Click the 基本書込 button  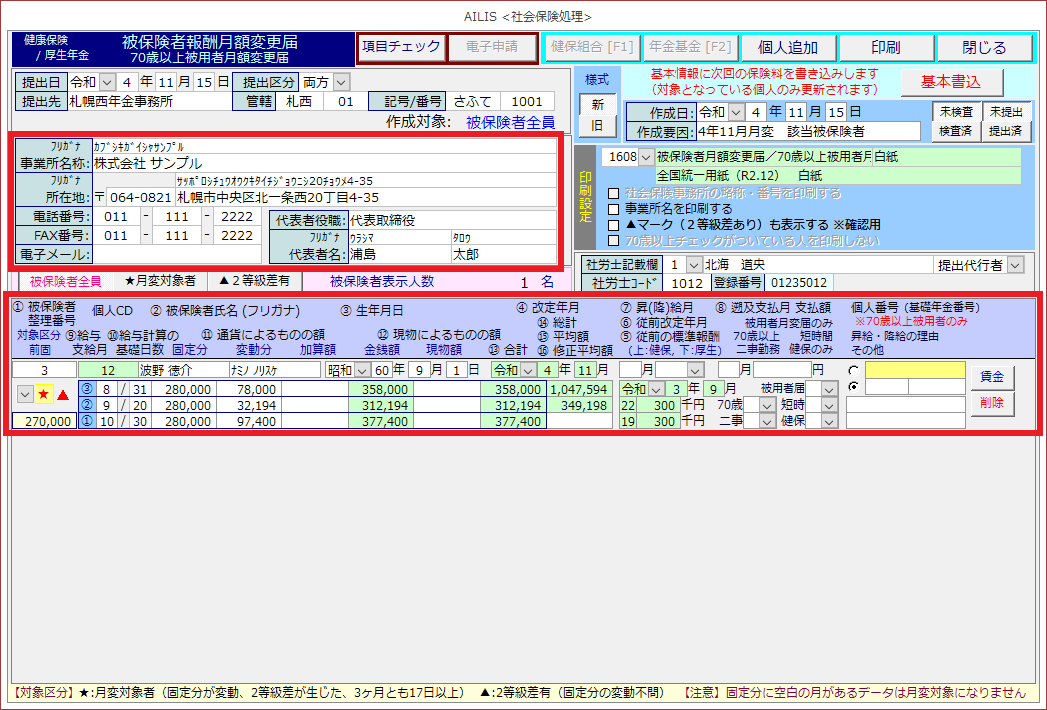(x=950, y=81)
